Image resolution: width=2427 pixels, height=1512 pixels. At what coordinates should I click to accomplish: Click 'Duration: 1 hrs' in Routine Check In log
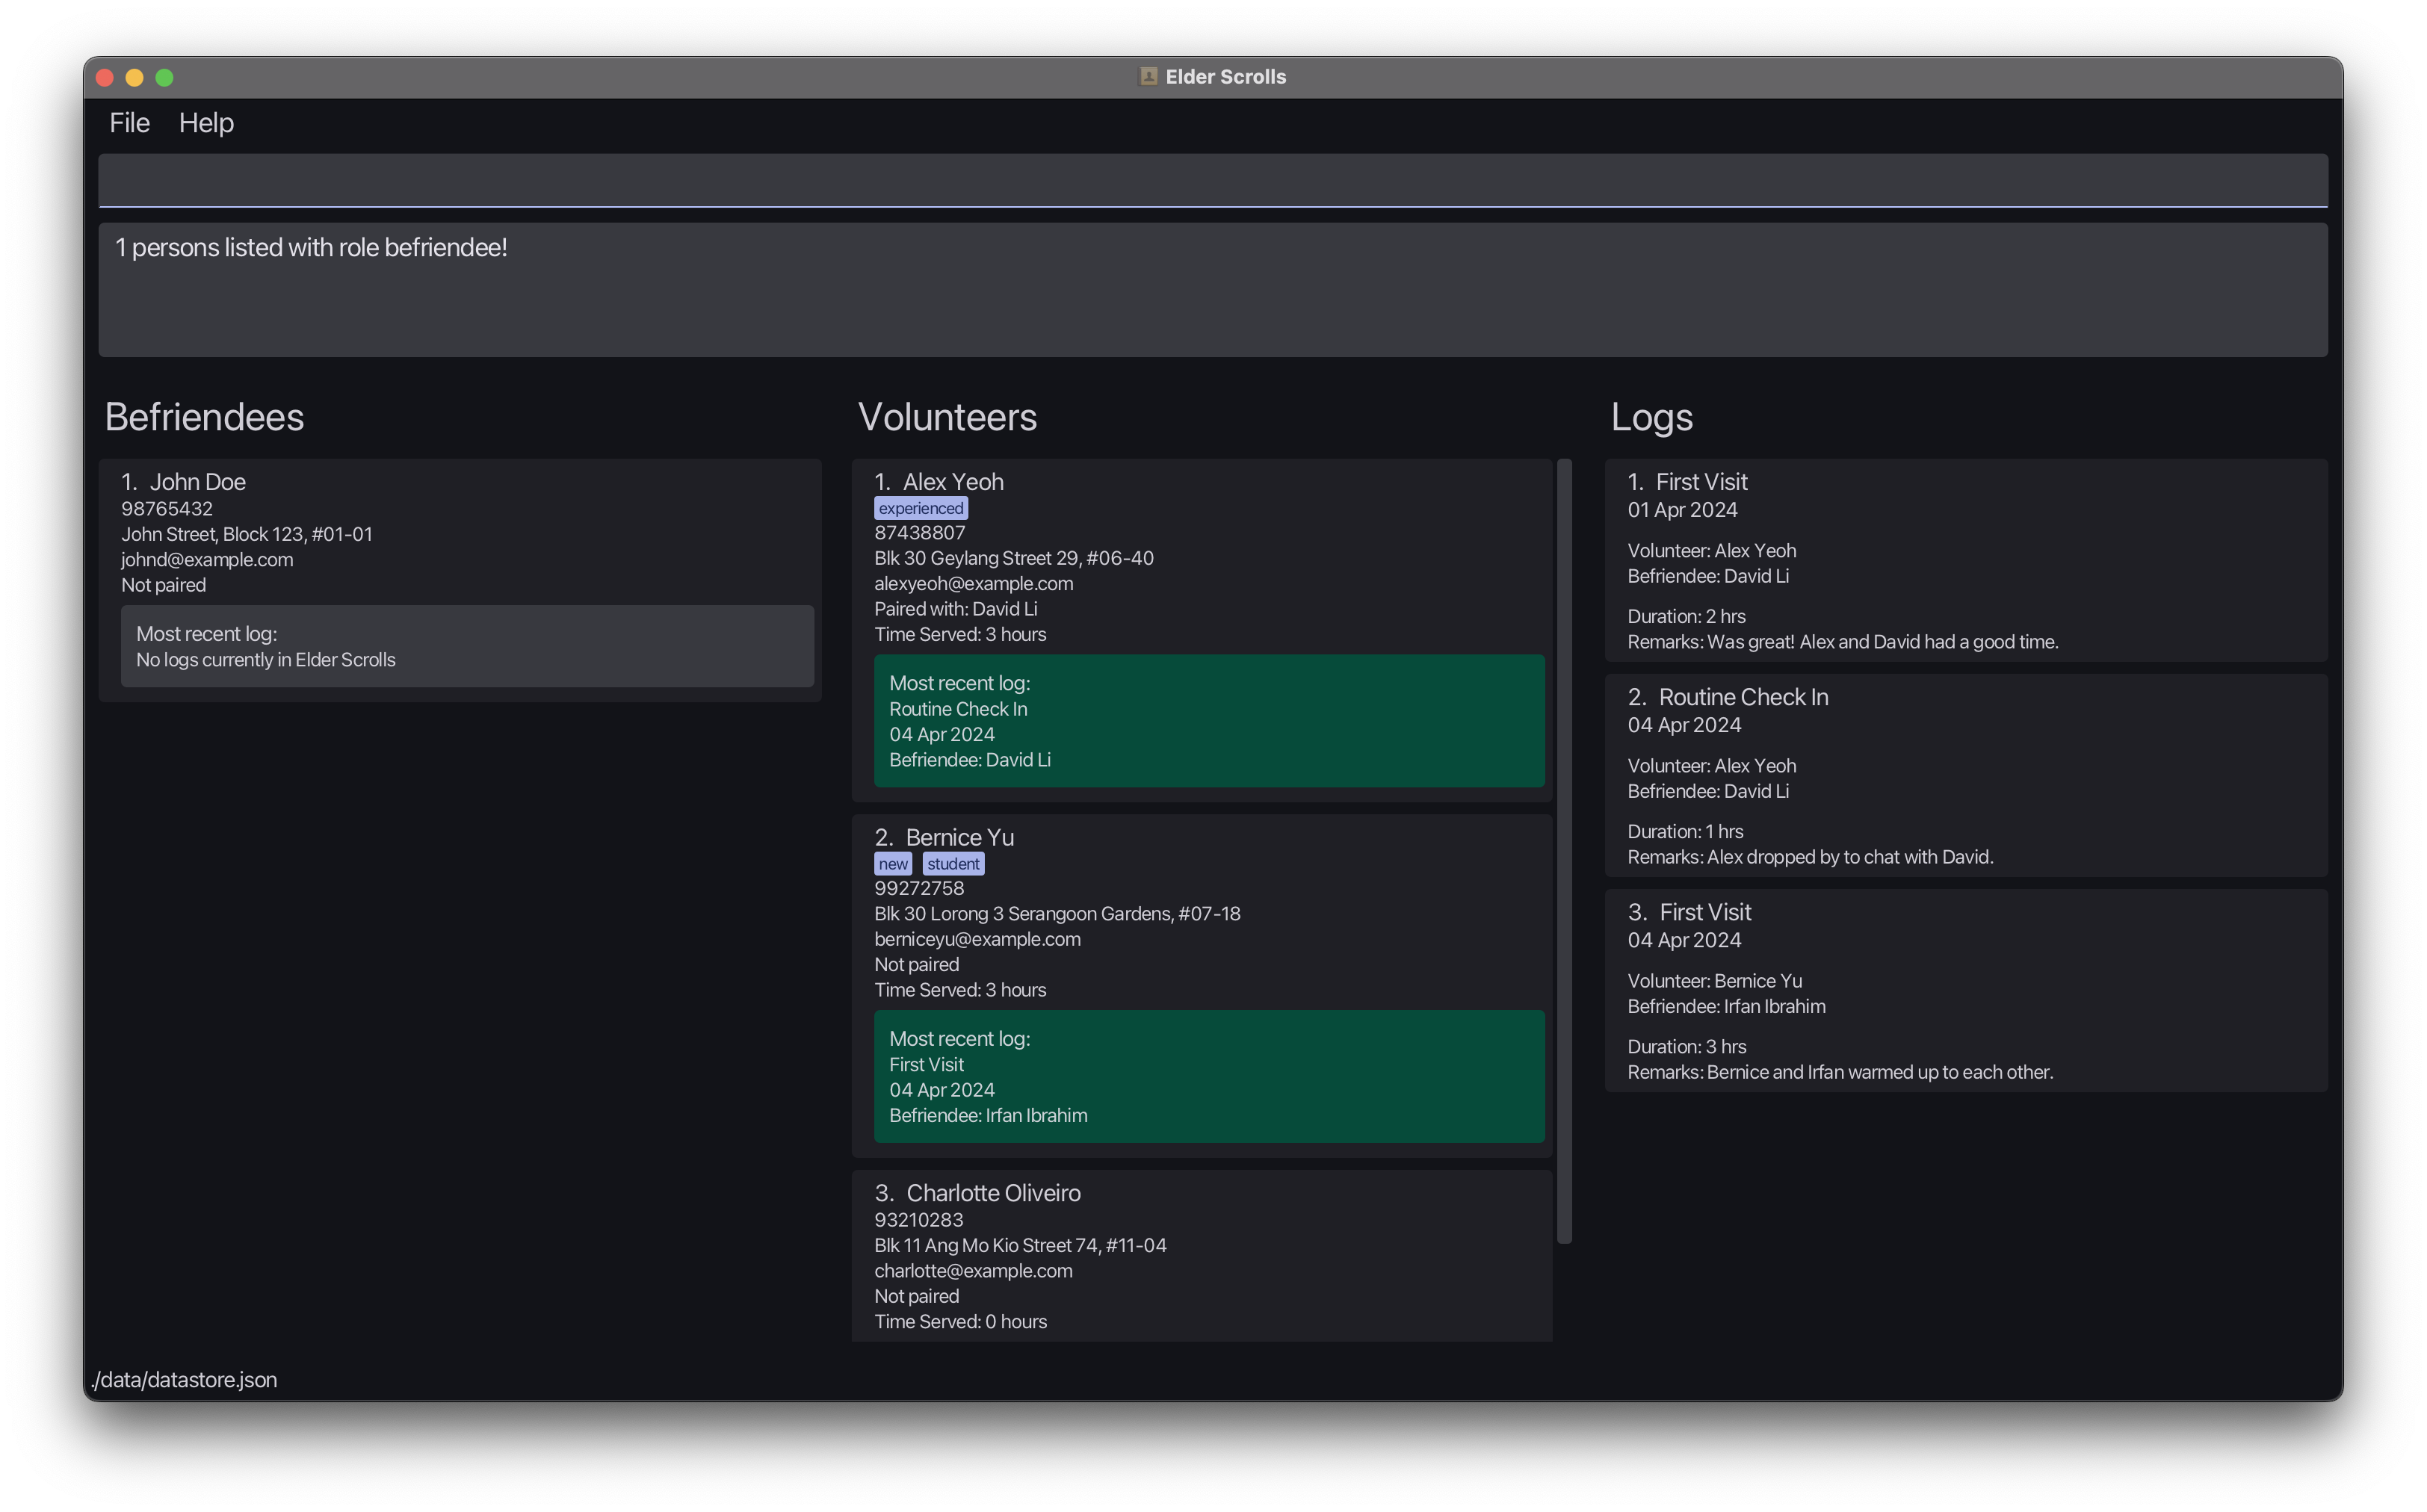point(1685,831)
